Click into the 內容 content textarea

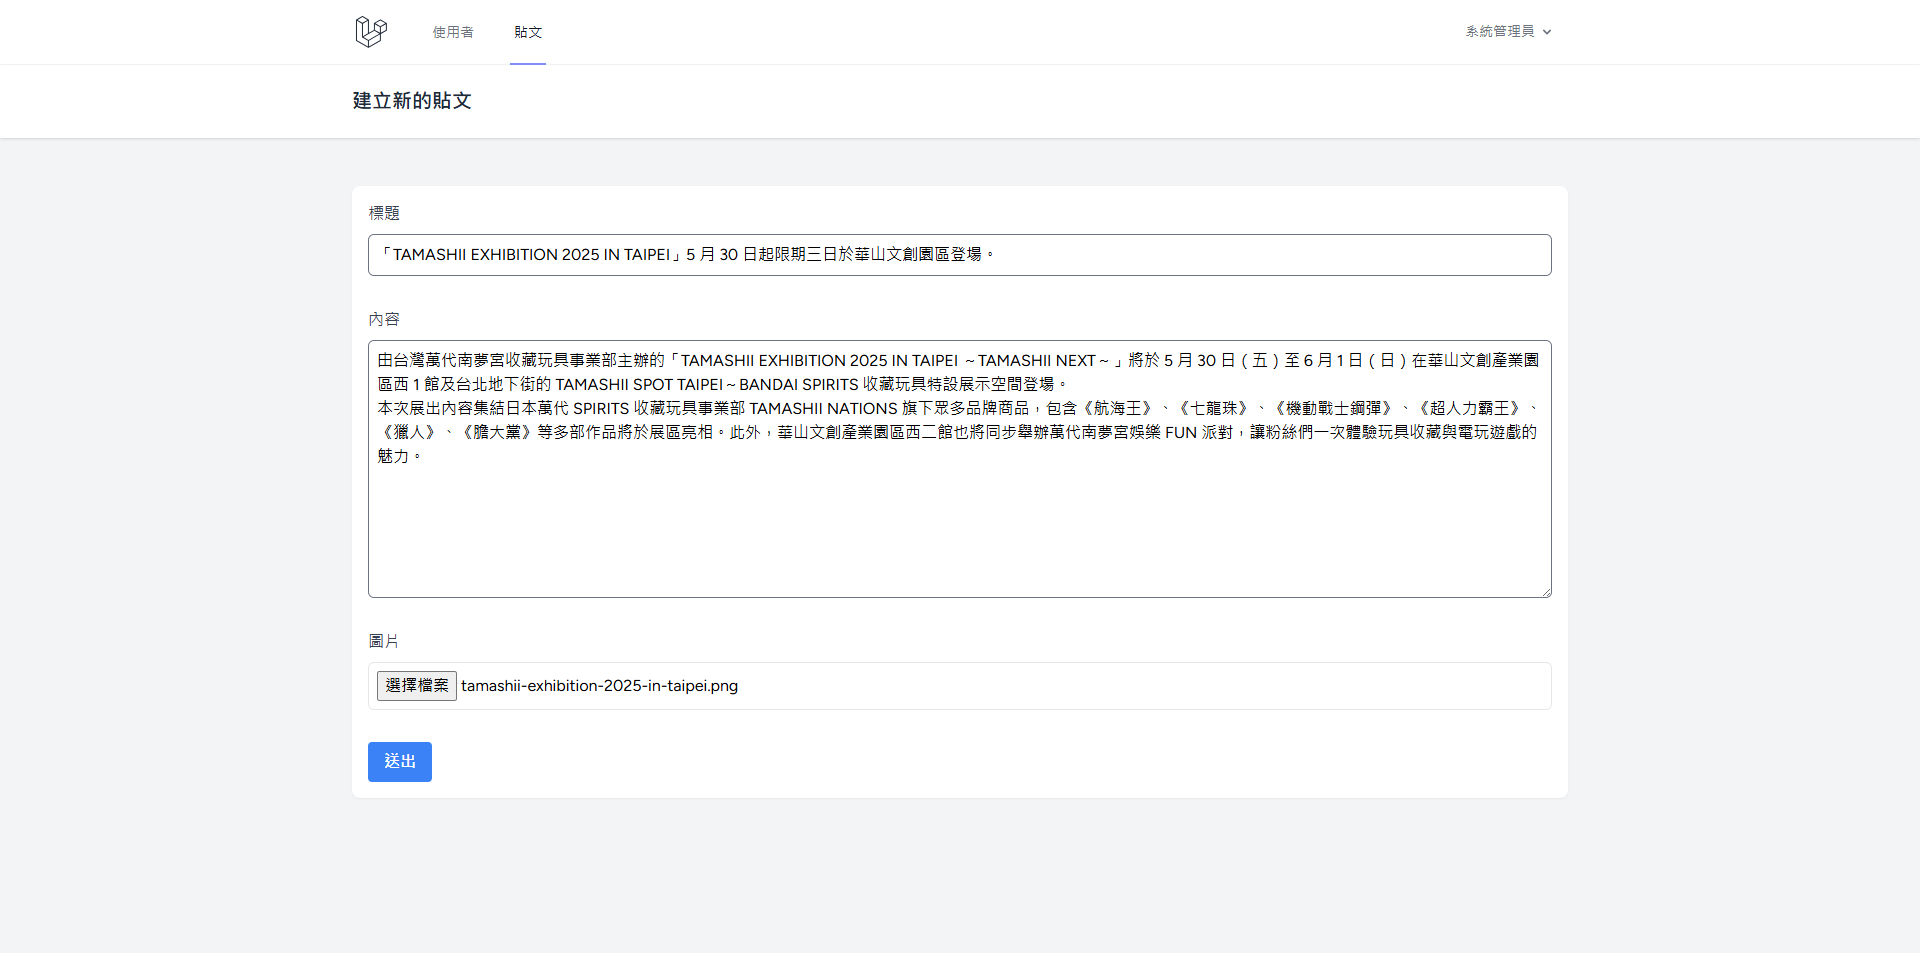pos(960,469)
